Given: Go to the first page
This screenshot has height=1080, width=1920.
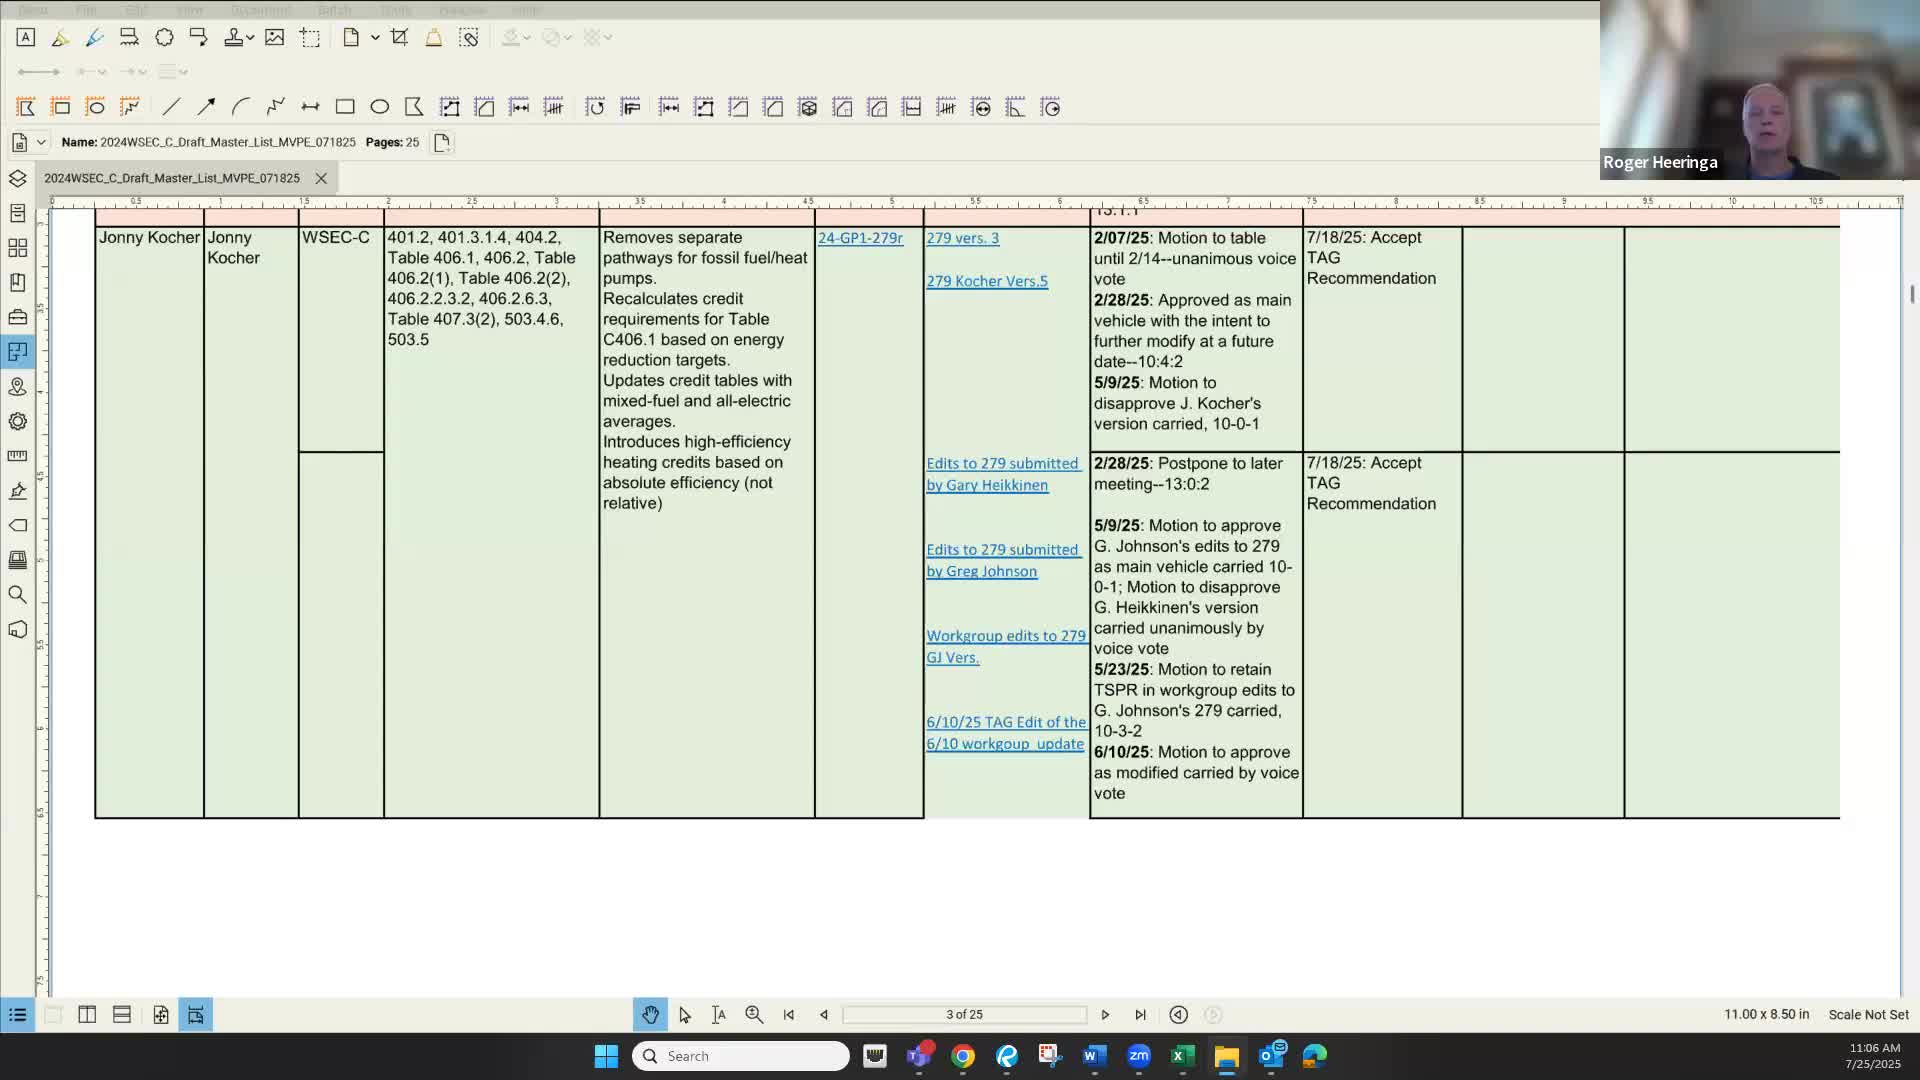Looking at the screenshot, I should point(789,1014).
